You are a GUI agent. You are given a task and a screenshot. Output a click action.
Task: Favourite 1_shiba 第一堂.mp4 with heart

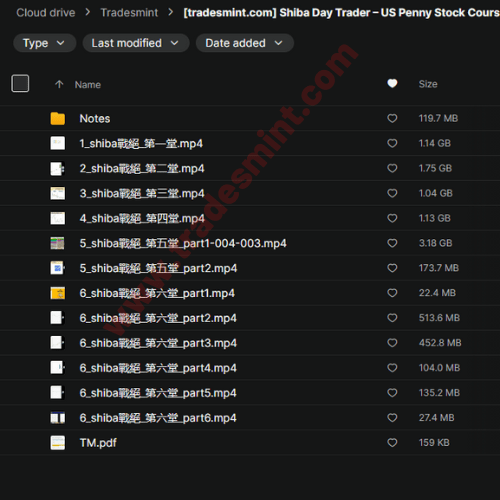(392, 143)
